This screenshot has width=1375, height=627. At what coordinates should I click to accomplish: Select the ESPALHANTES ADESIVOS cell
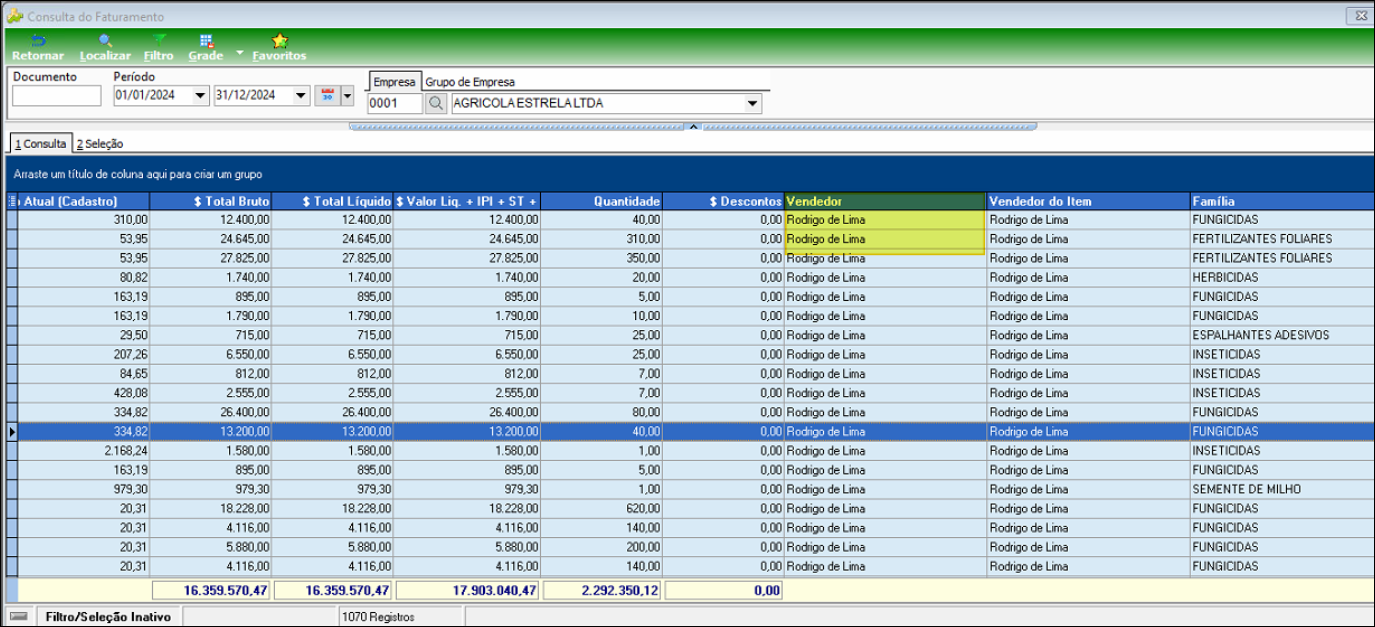(x=1281, y=335)
